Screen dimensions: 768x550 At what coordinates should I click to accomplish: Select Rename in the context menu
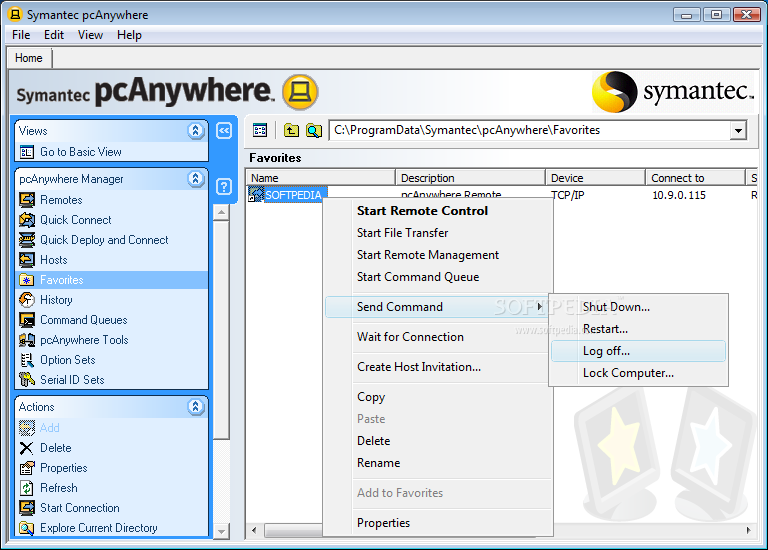pyautogui.click(x=378, y=463)
